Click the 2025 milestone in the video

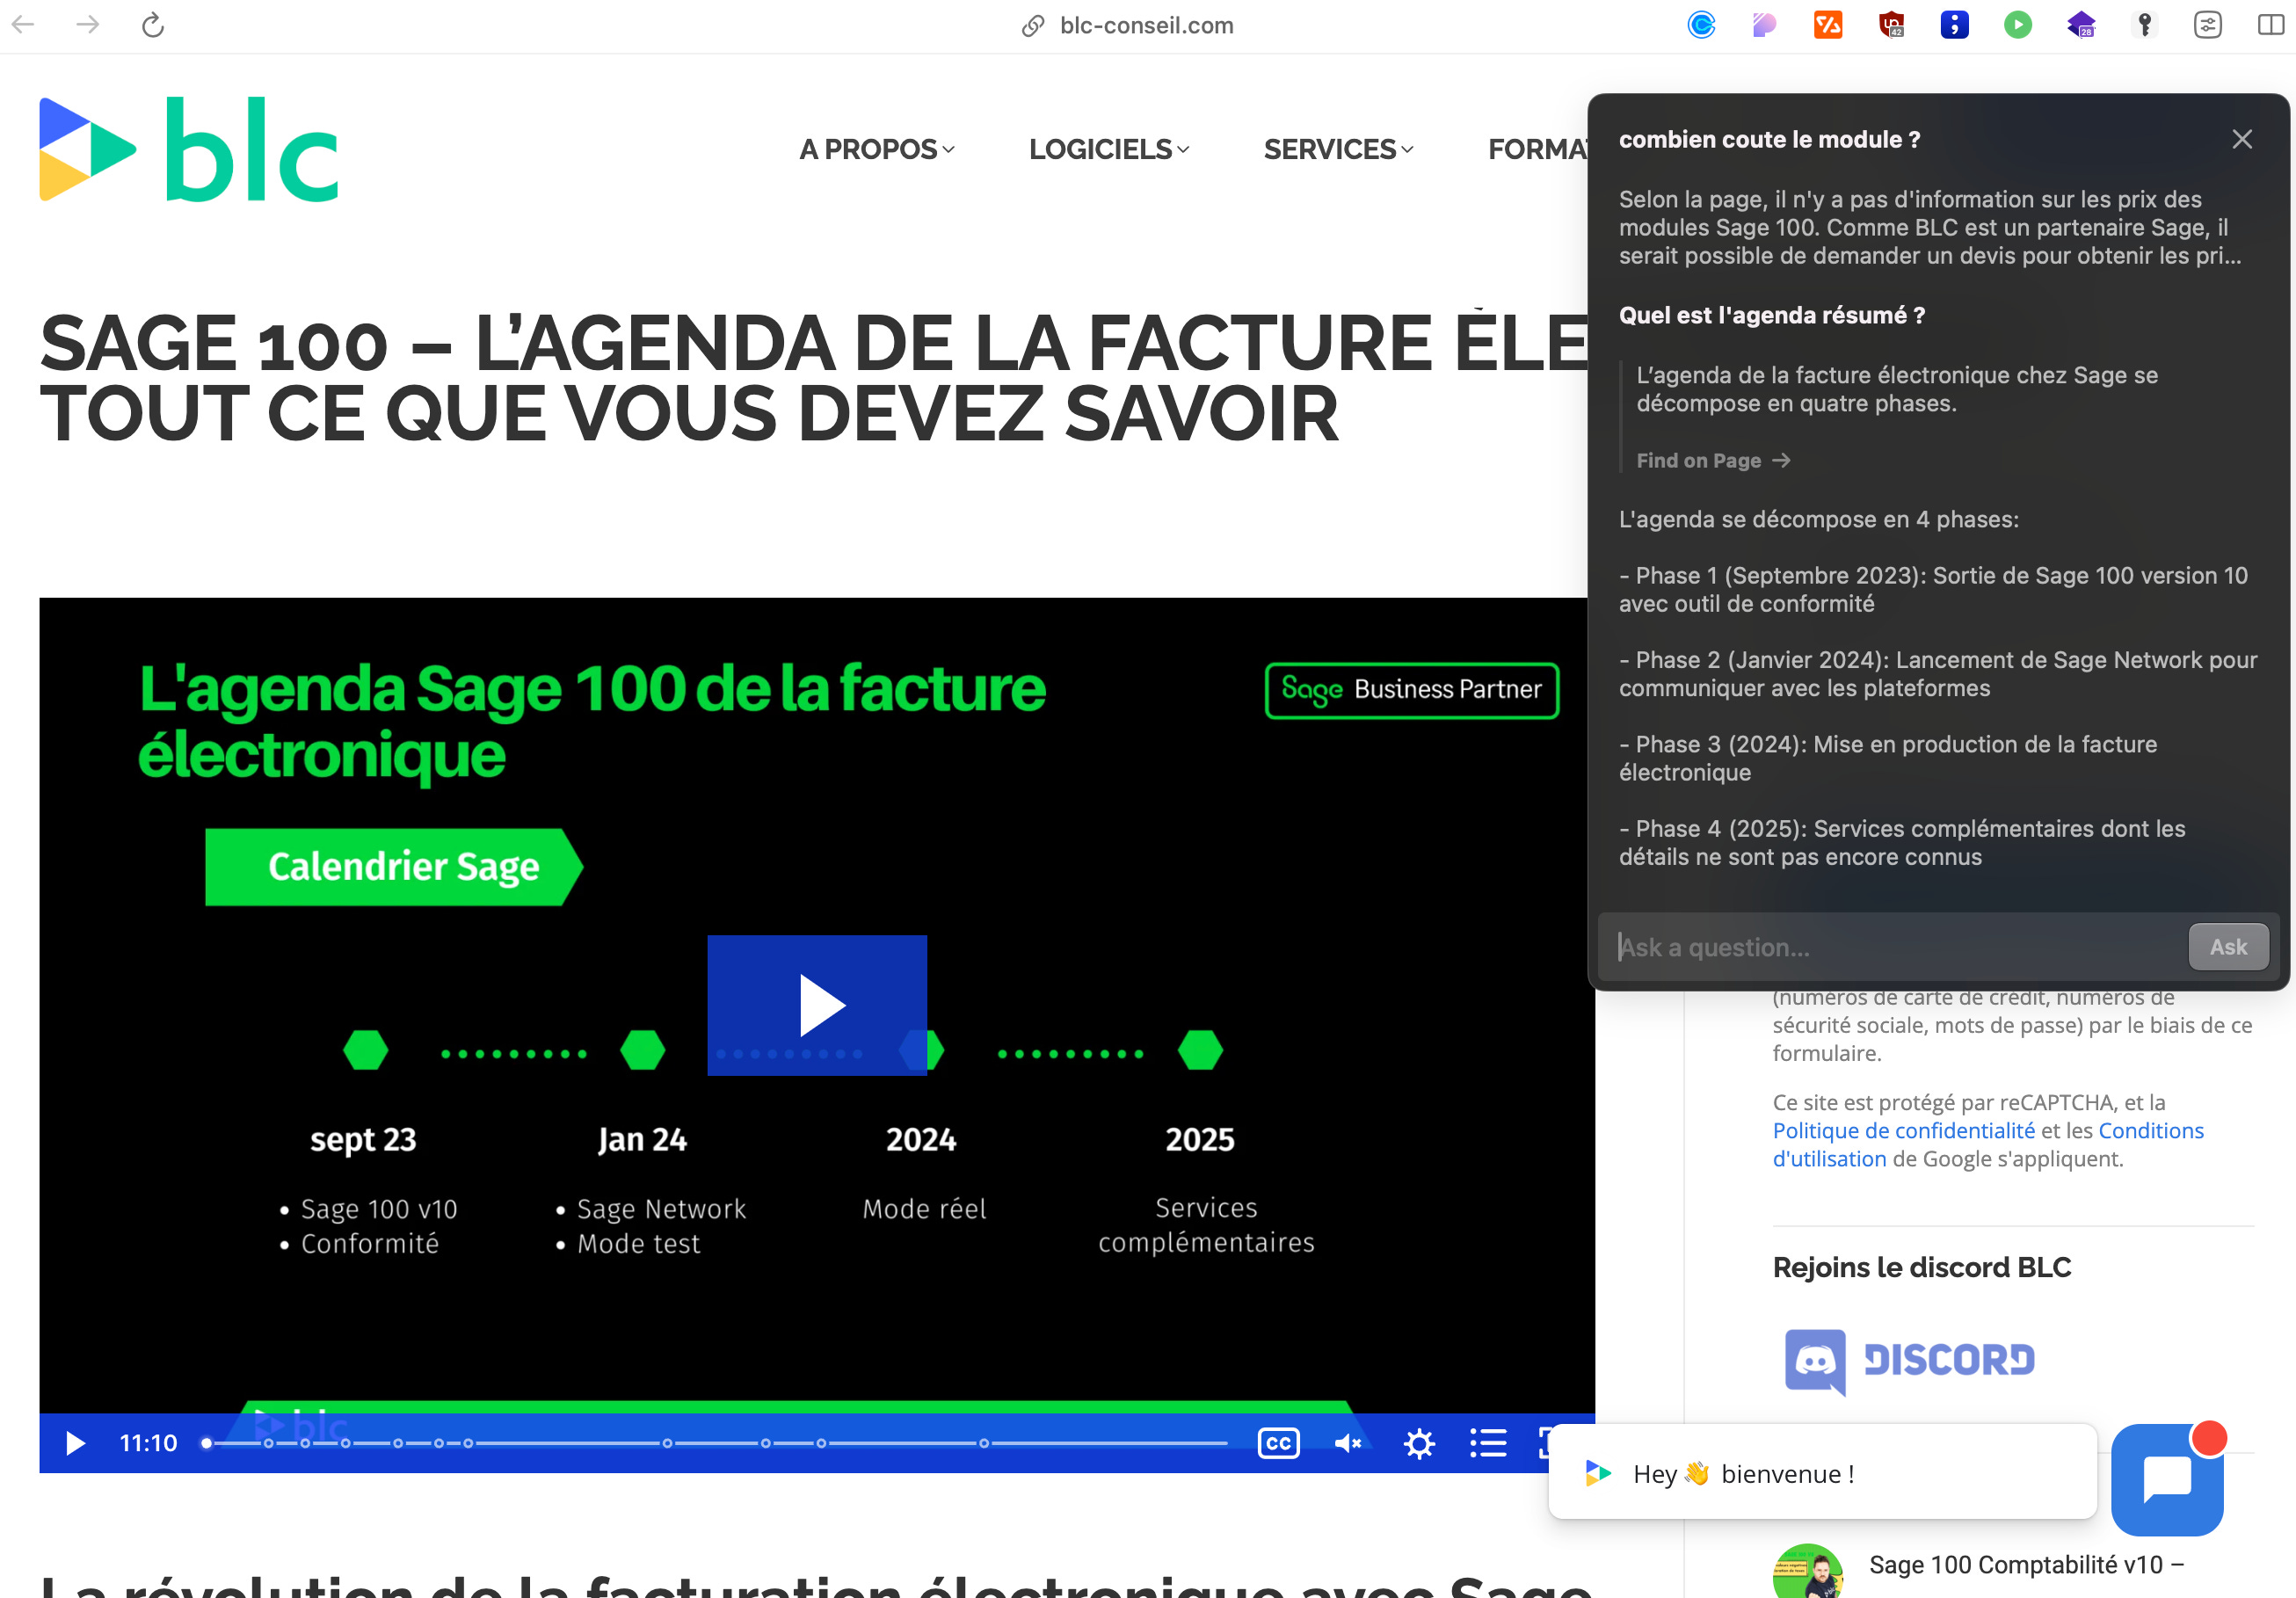1199,1139
